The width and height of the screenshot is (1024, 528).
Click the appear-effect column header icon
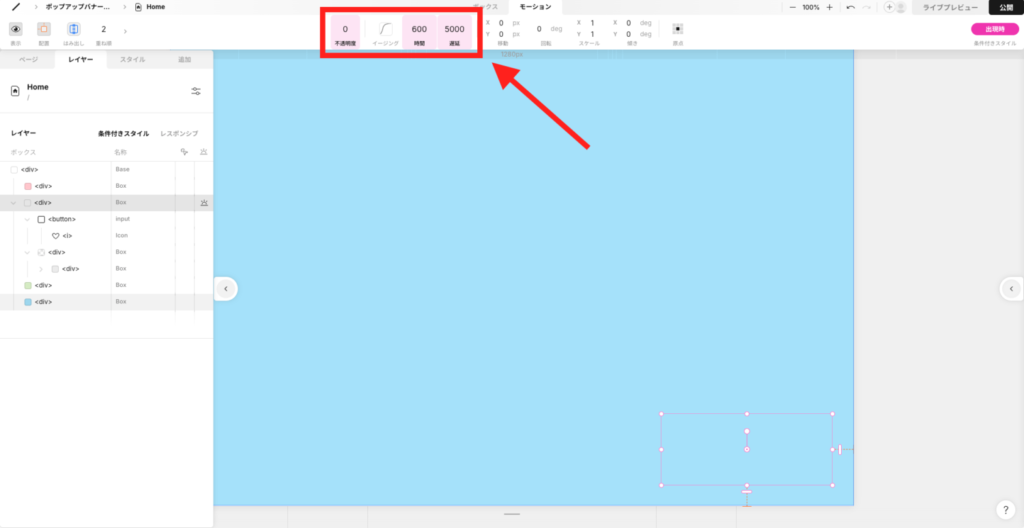(x=204, y=152)
